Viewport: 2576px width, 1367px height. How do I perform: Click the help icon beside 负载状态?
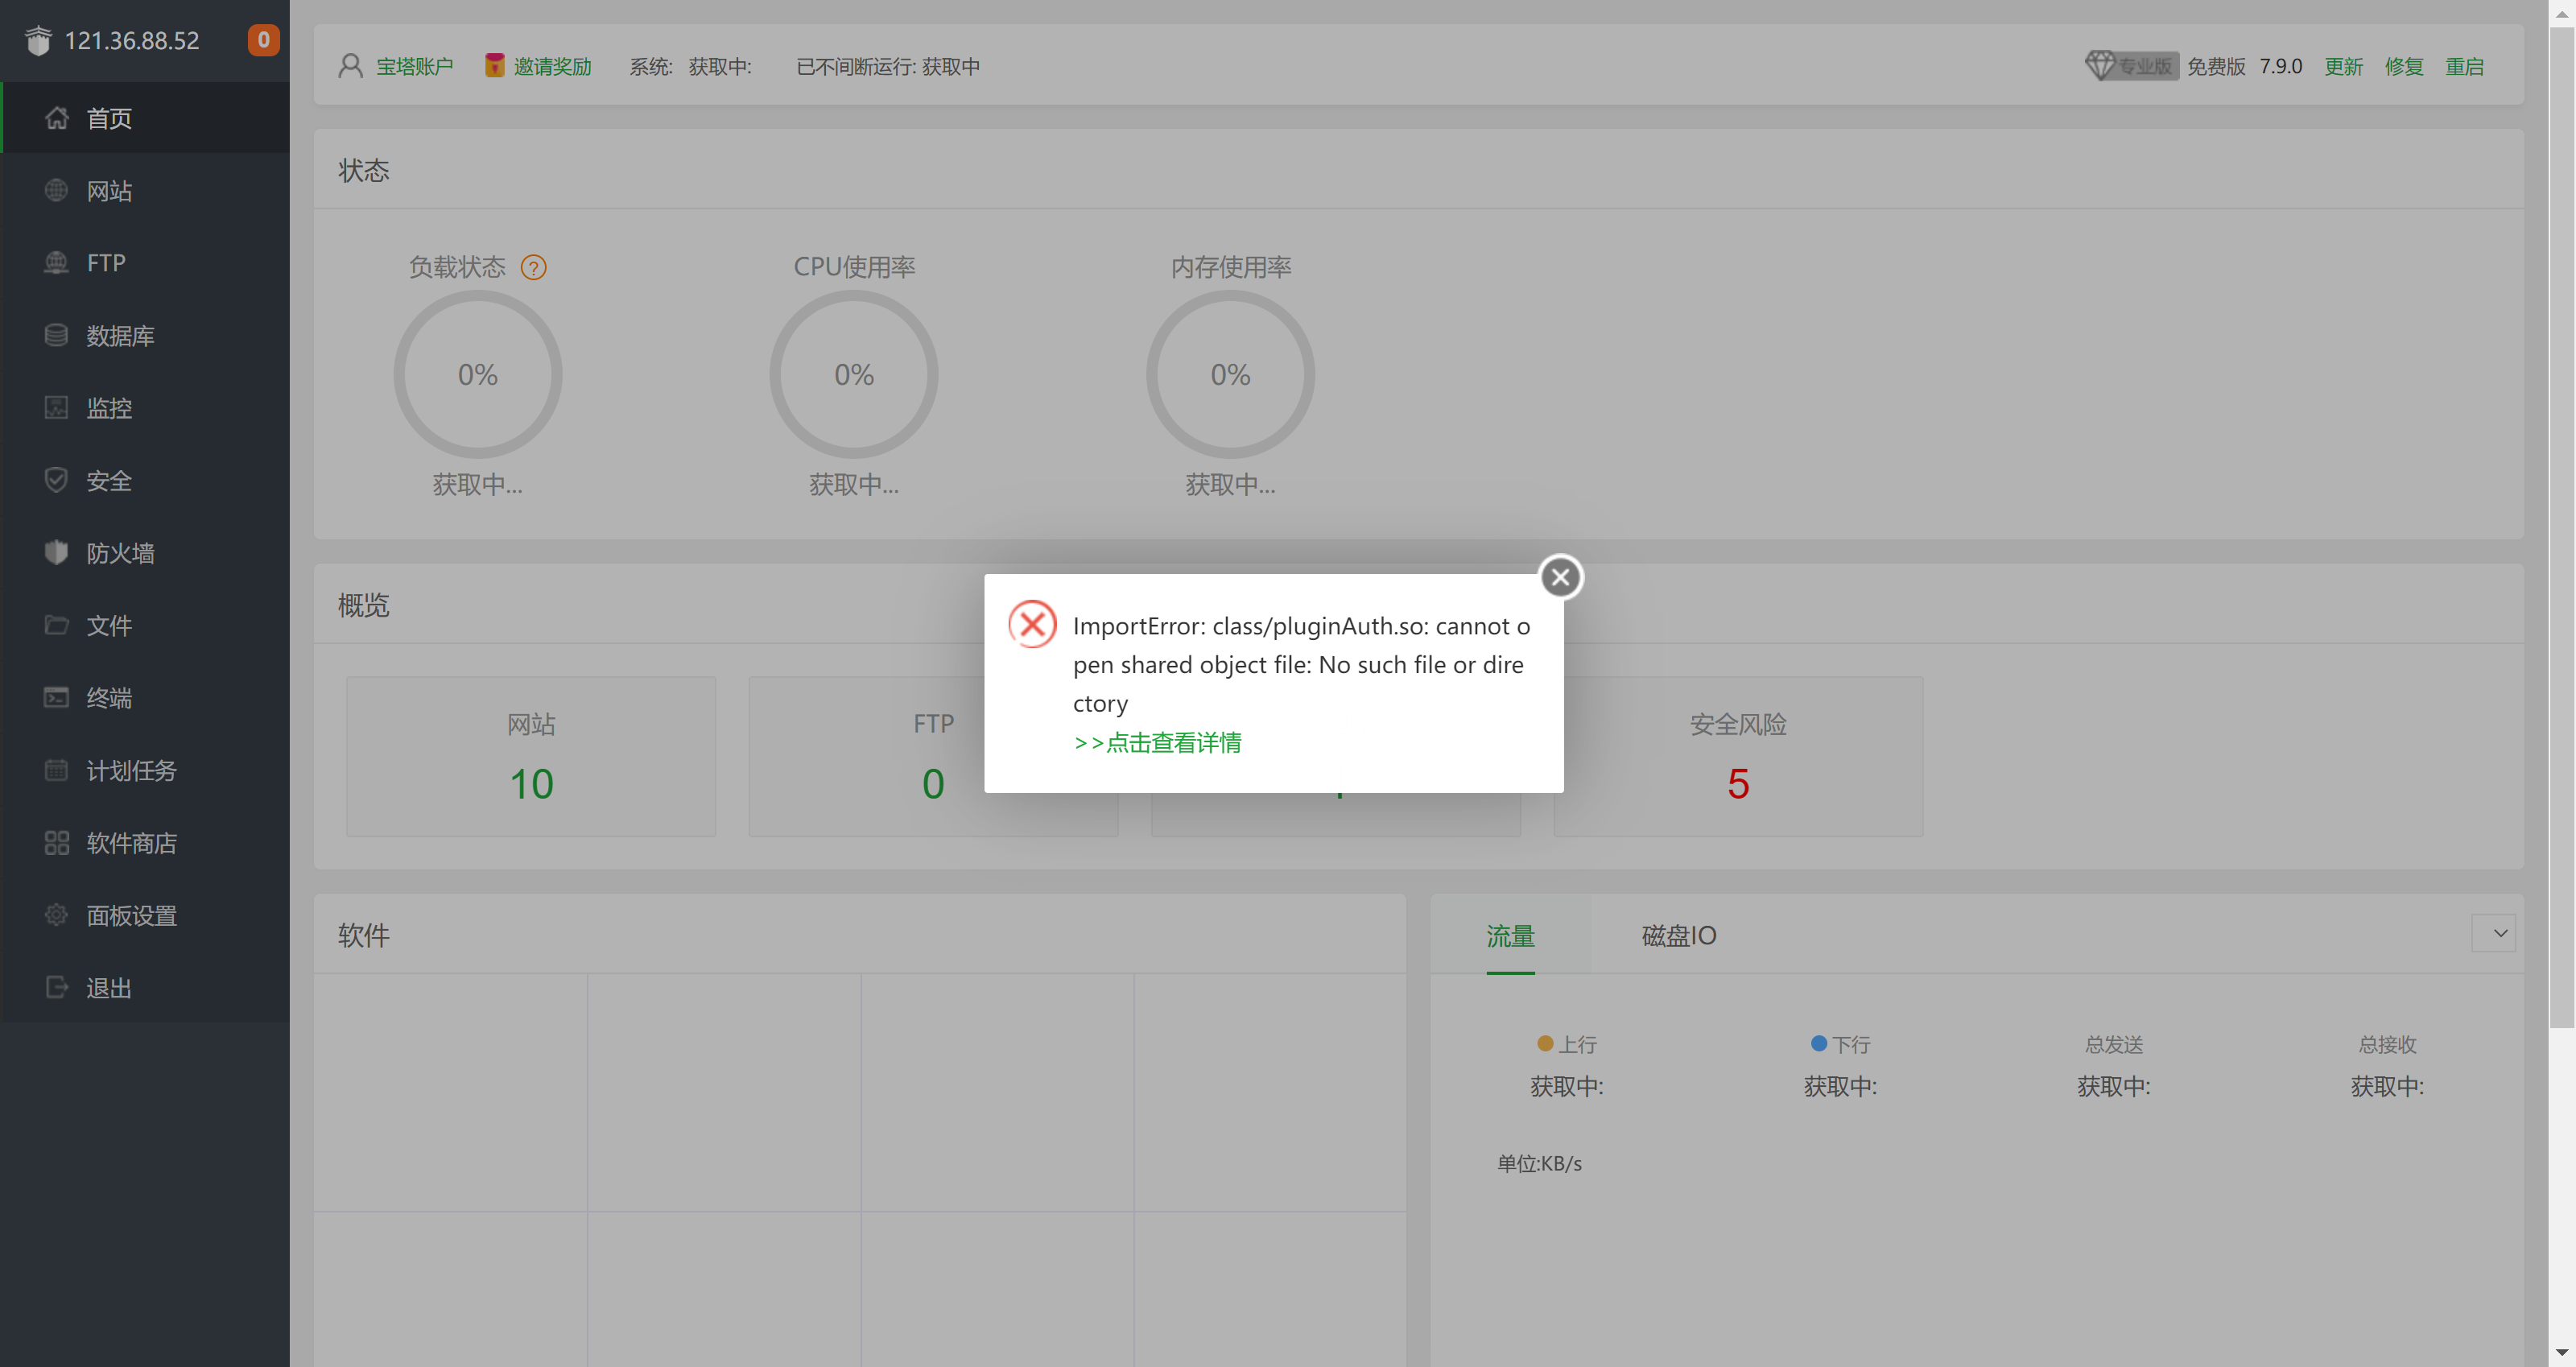(535, 267)
